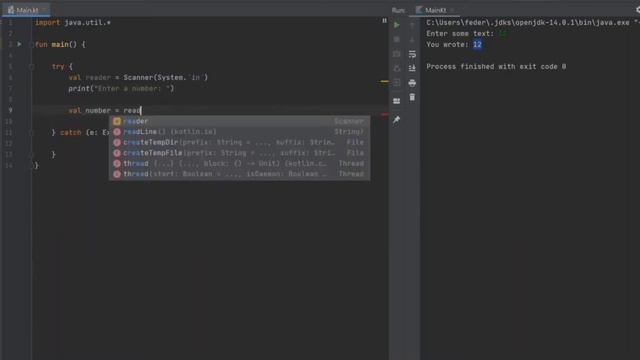Click the 'val number = read' line
The width and height of the screenshot is (640, 360).
pyautogui.click(x=104, y=111)
